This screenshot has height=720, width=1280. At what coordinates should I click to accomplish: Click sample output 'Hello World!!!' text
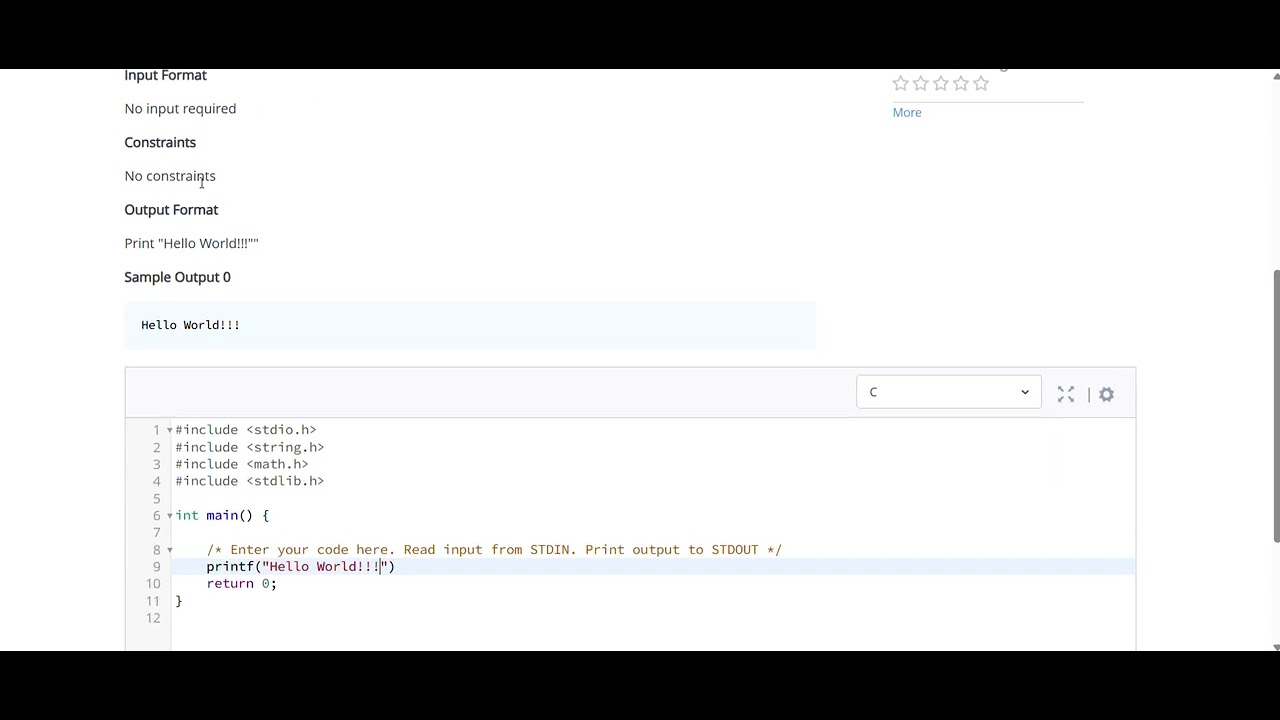coord(190,325)
